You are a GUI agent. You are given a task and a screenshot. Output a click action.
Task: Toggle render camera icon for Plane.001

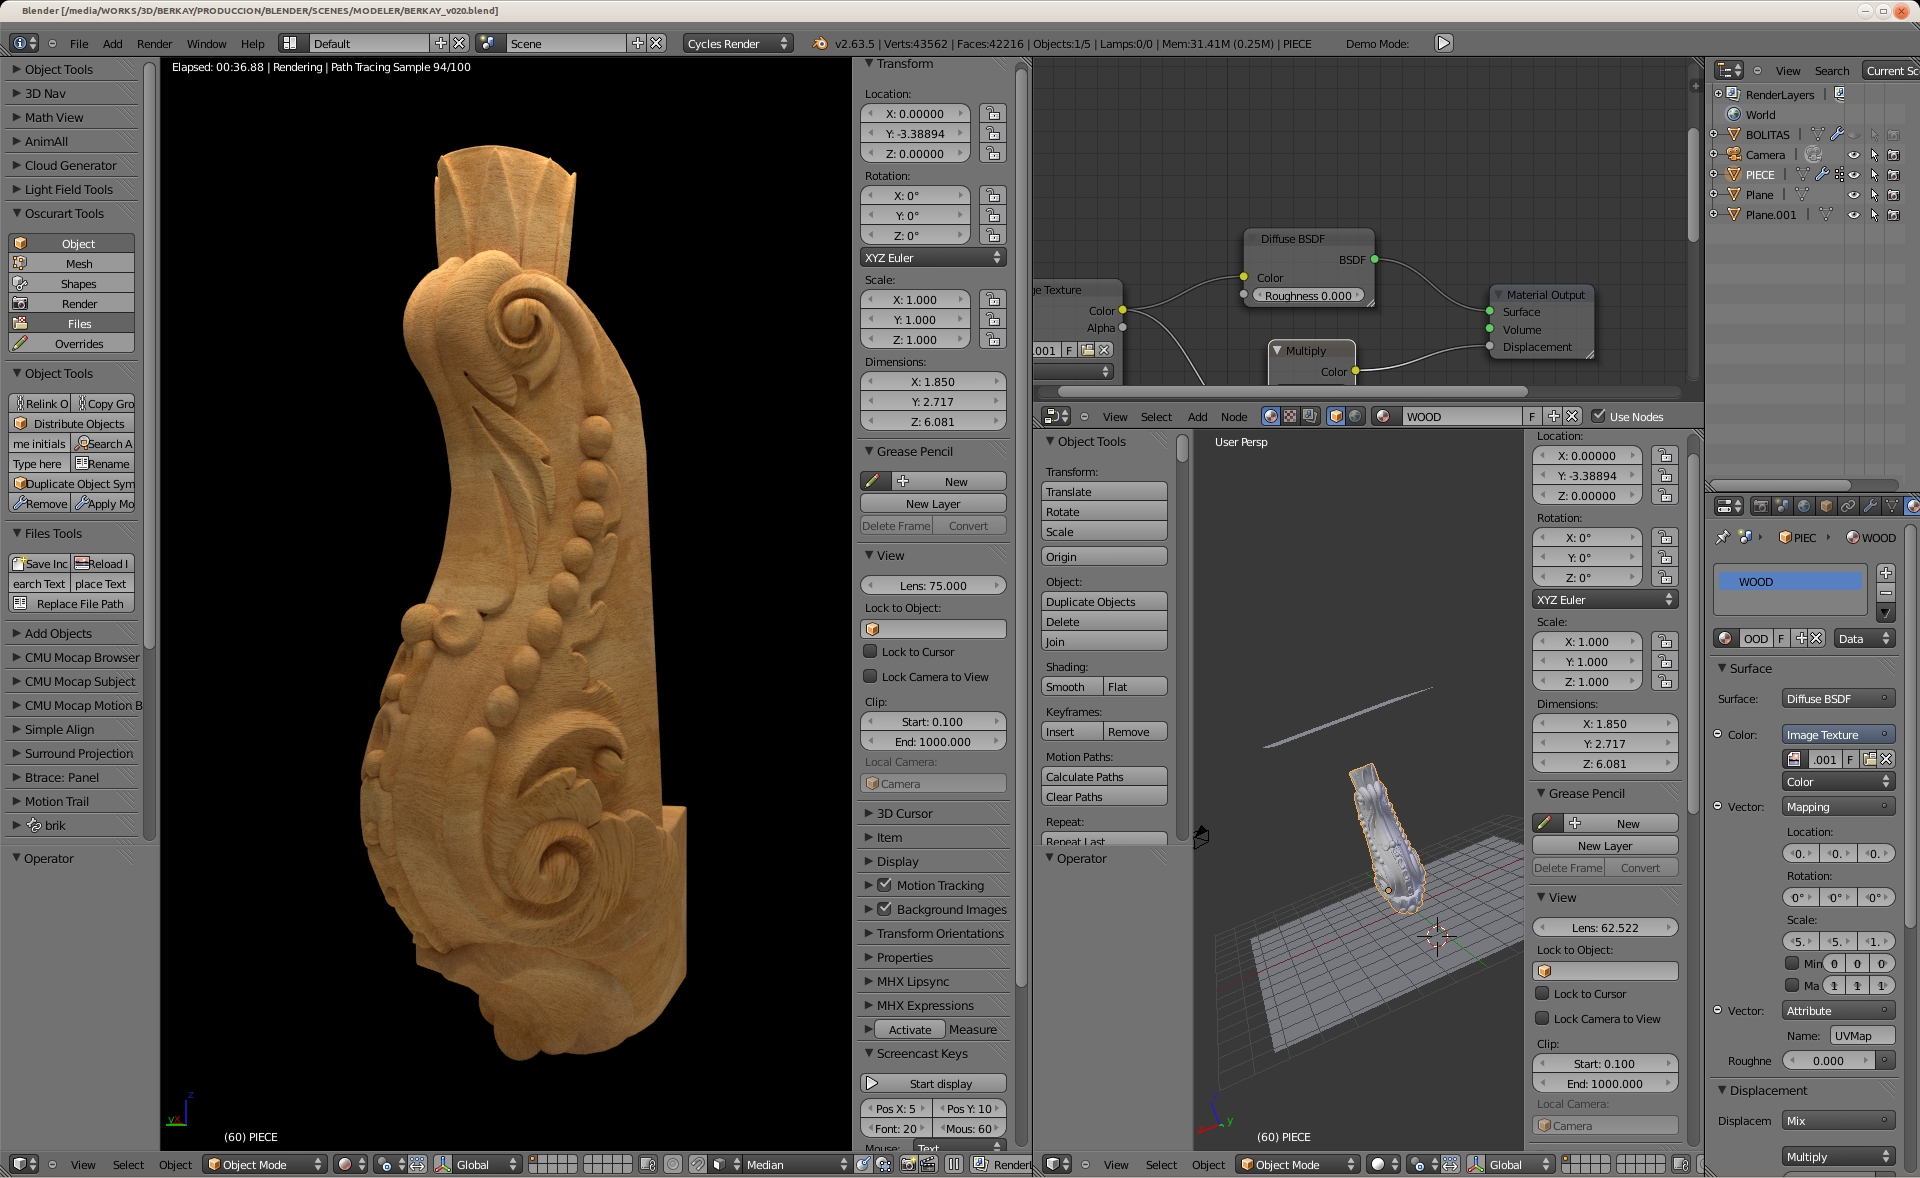pos(1893,215)
